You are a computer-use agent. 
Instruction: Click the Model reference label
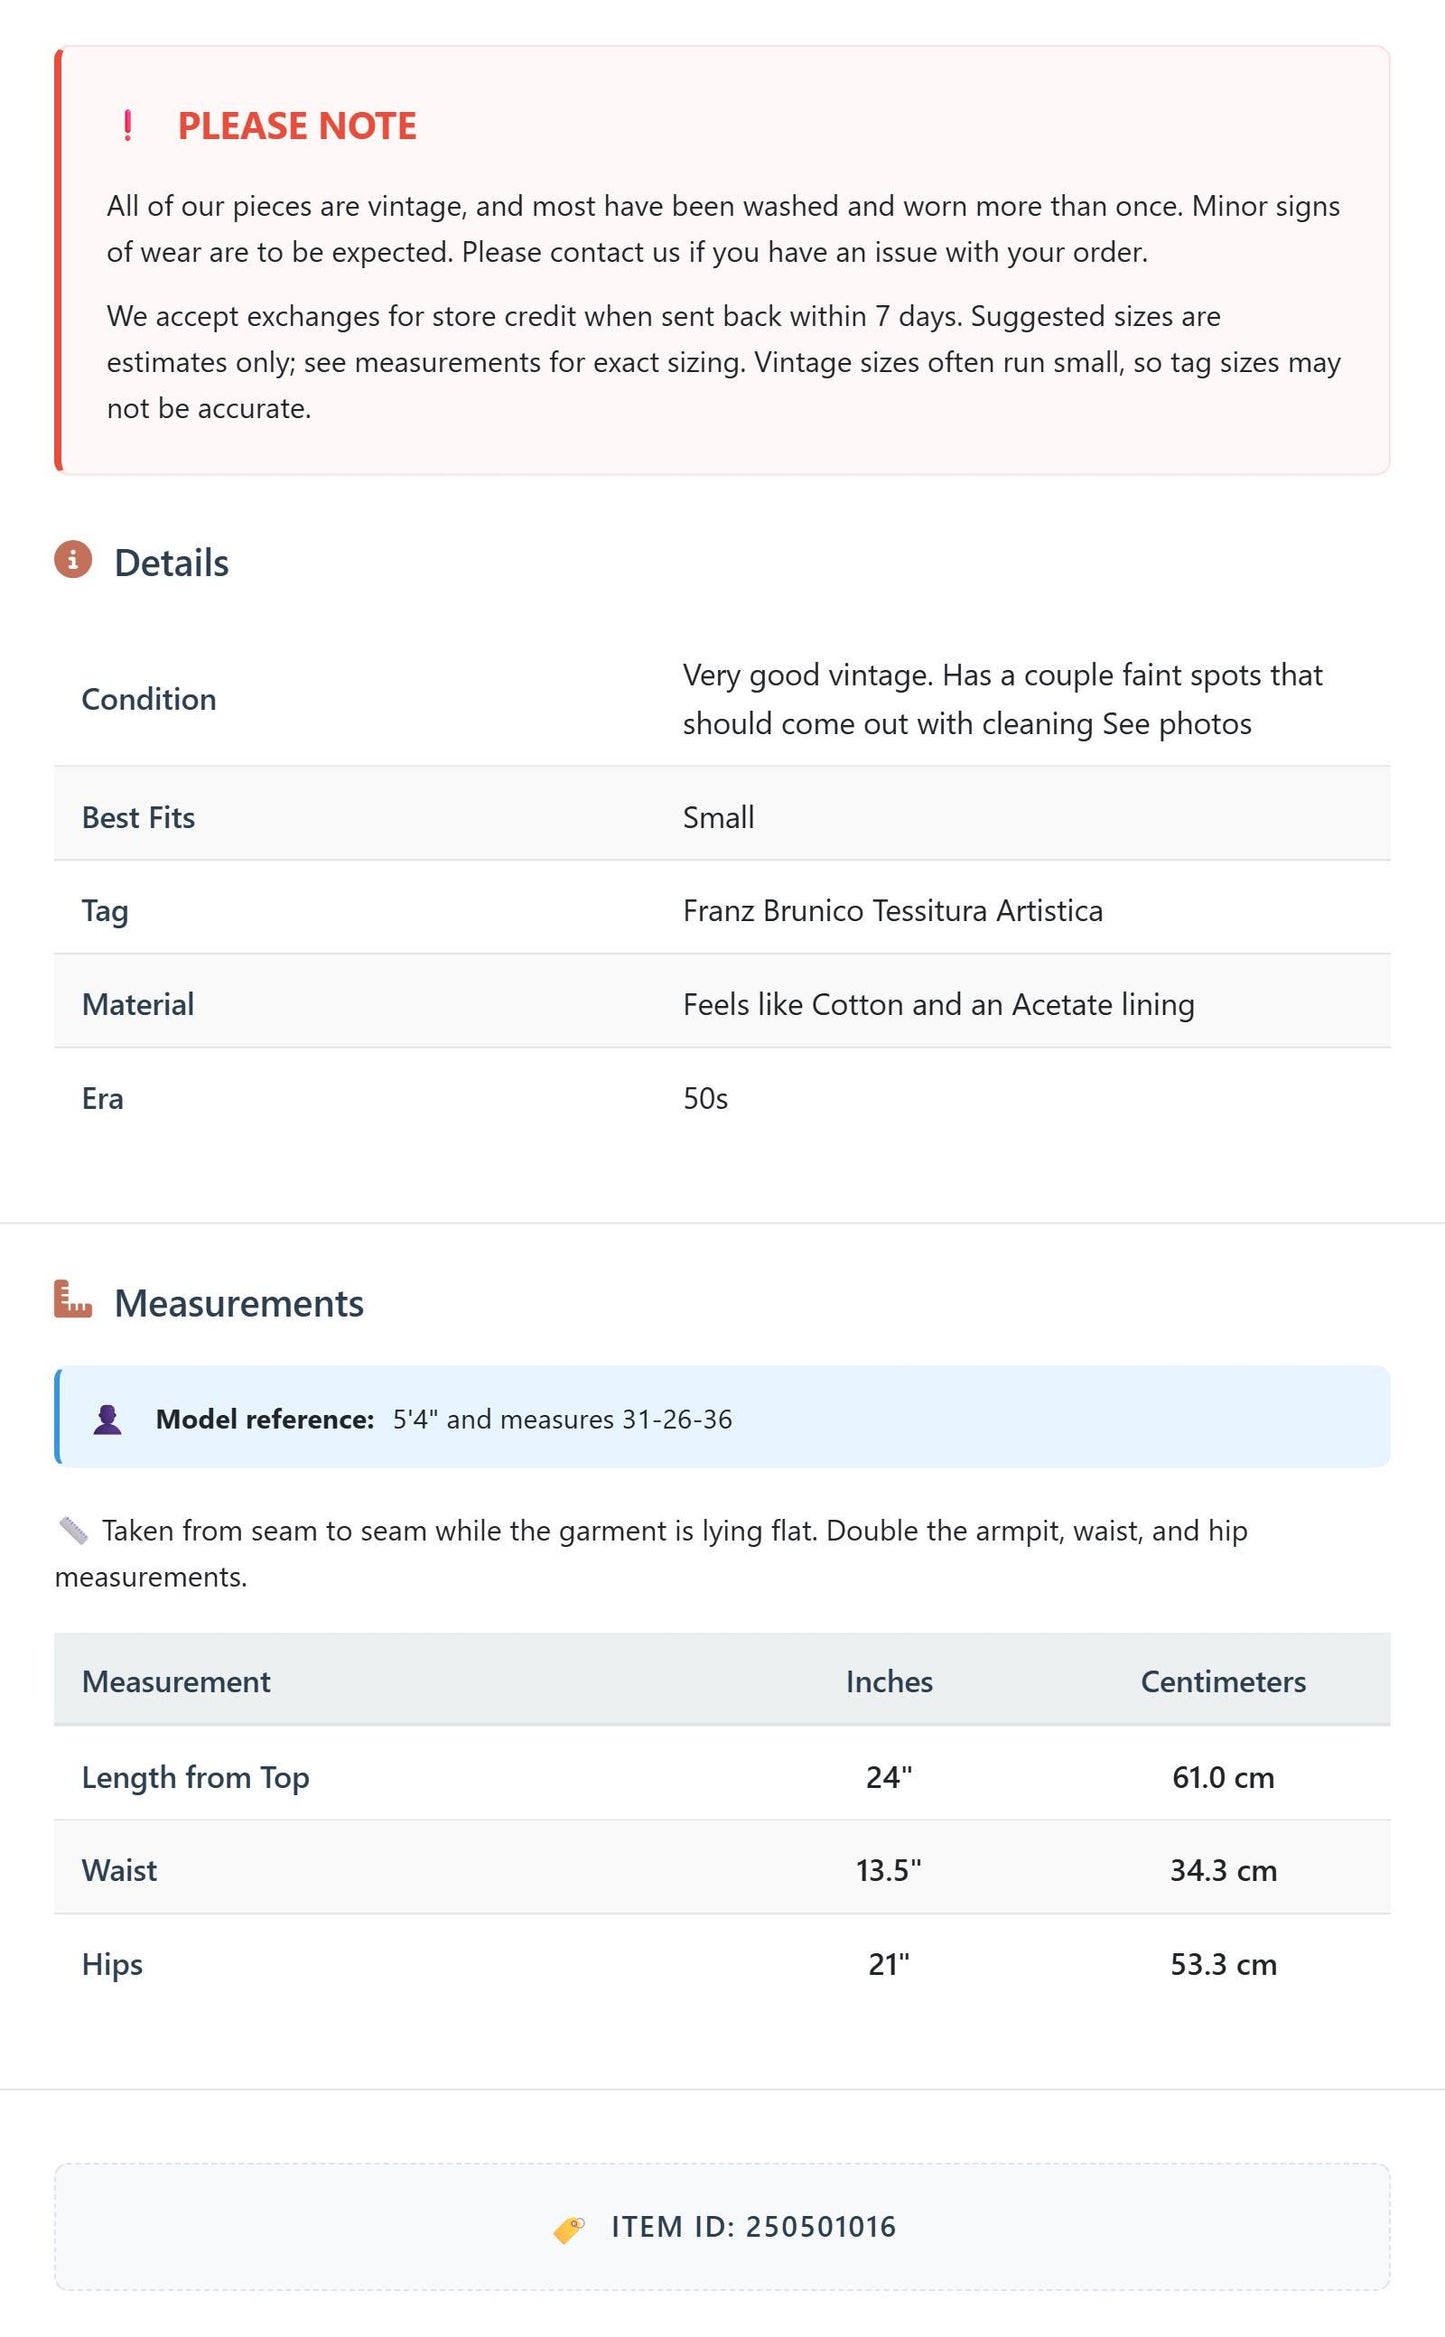[265, 1419]
